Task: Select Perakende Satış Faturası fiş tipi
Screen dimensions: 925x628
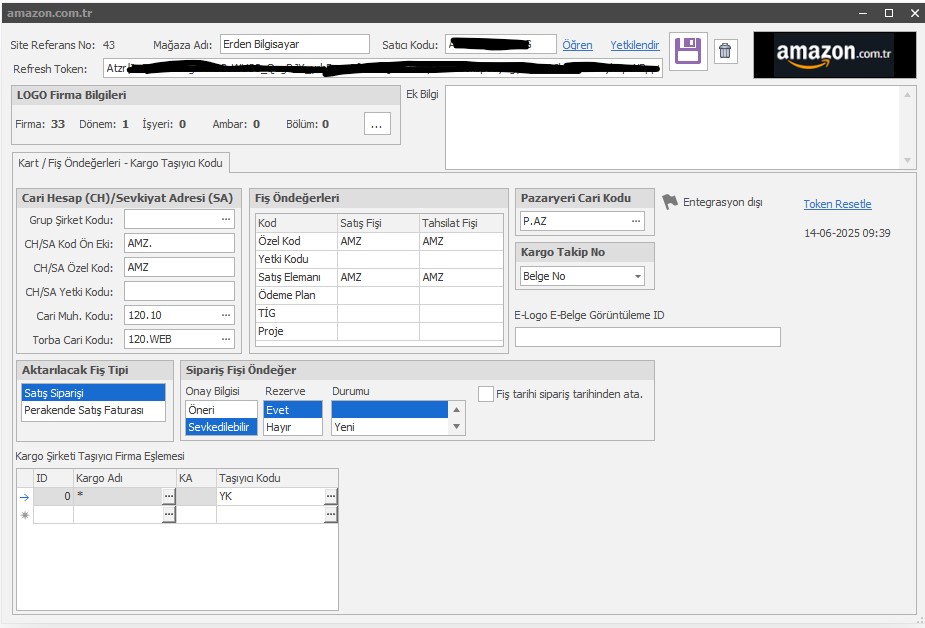Action: [92, 410]
